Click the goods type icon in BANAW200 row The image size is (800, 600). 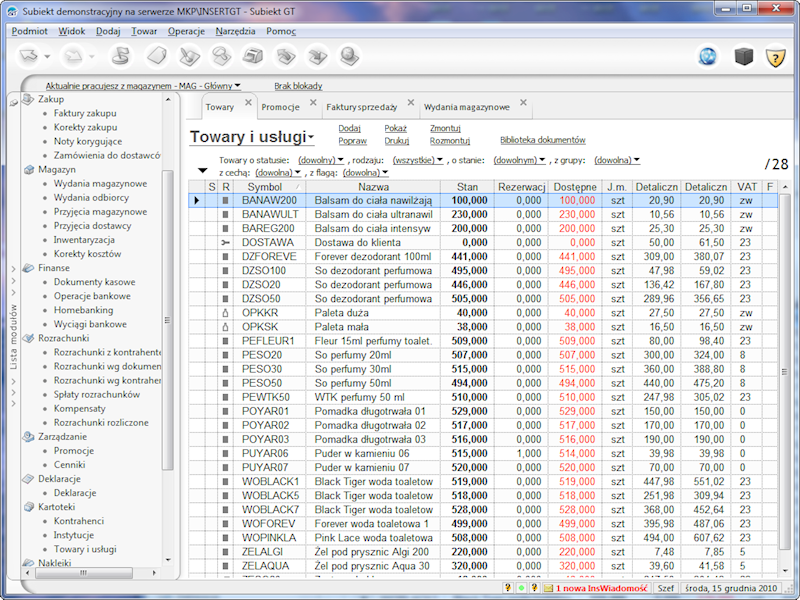[x=226, y=201]
